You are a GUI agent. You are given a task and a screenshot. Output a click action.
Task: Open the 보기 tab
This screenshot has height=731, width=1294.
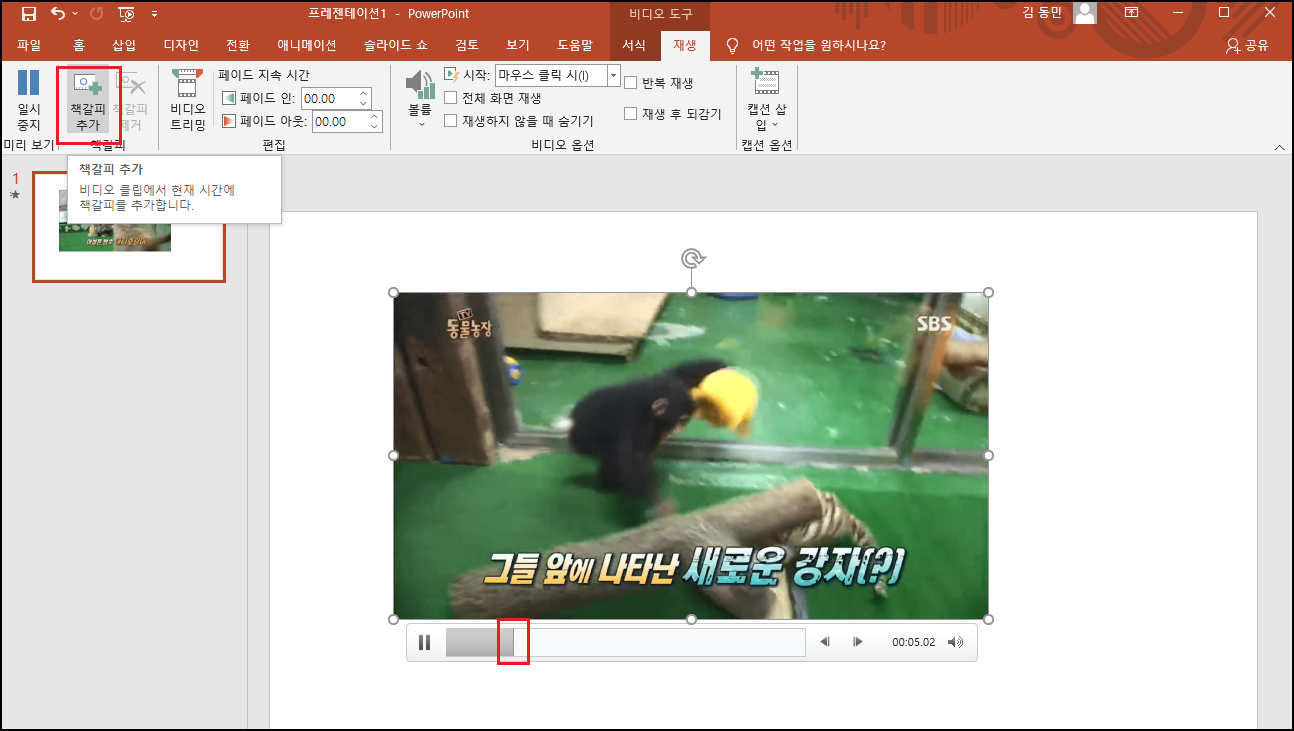coord(518,45)
